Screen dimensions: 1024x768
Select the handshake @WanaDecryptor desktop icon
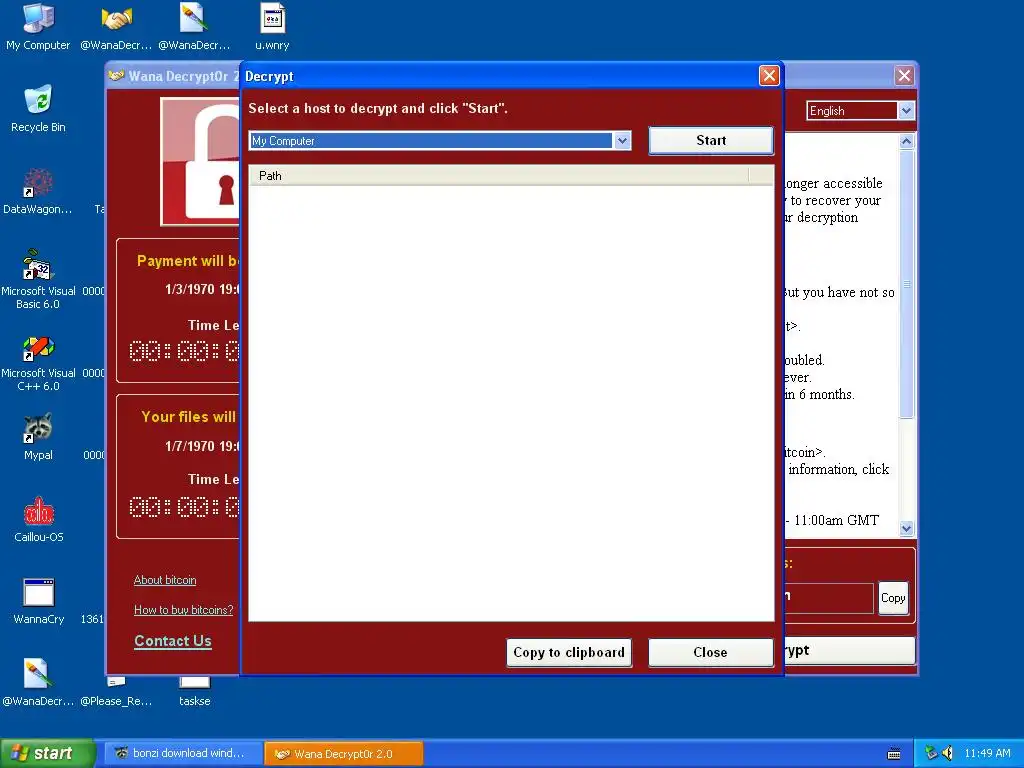coord(116,27)
